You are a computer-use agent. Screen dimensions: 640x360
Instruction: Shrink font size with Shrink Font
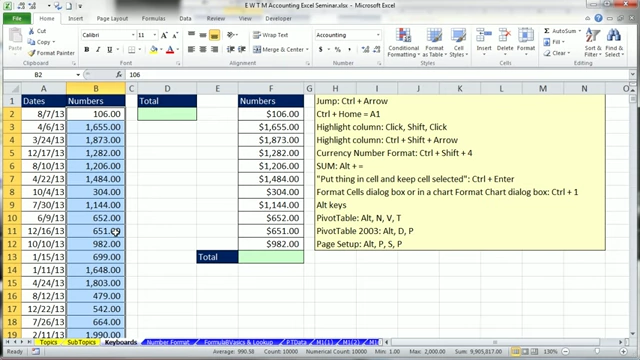coord(175,35)
